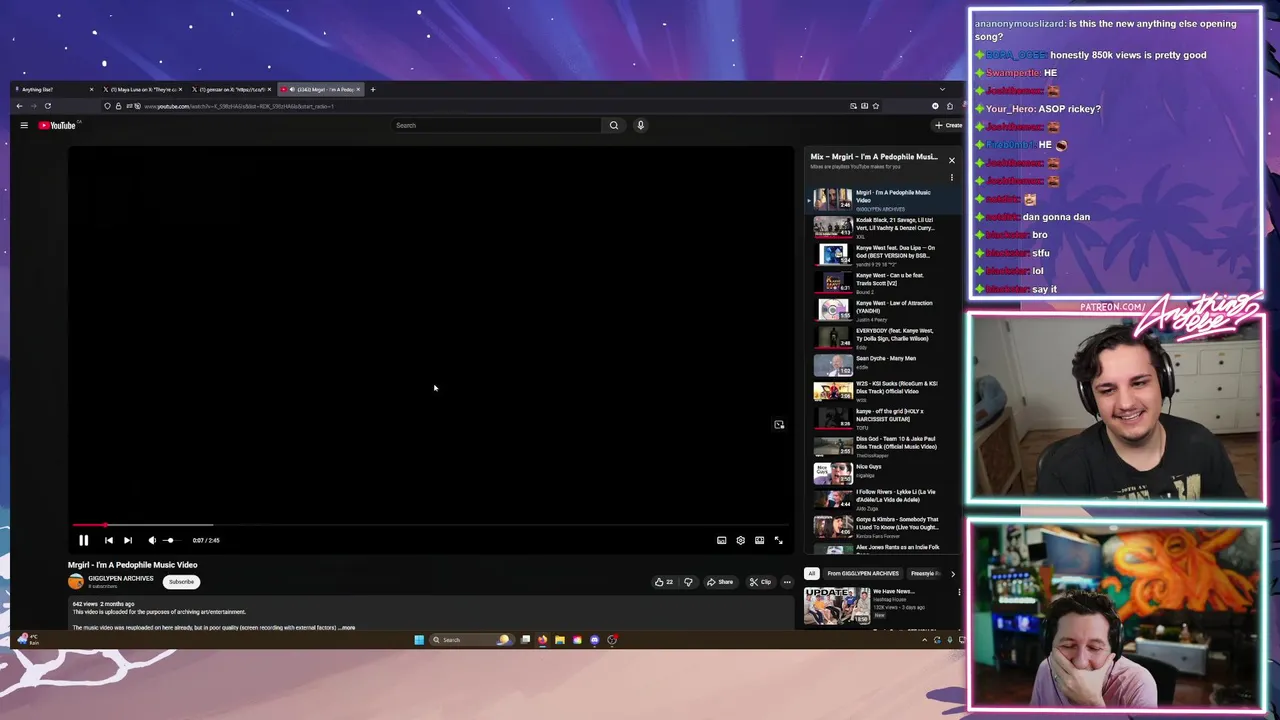The image size is (1280, 720).
Task: Switch to the Anything Else? browser tab
Action: coord(55,89)
